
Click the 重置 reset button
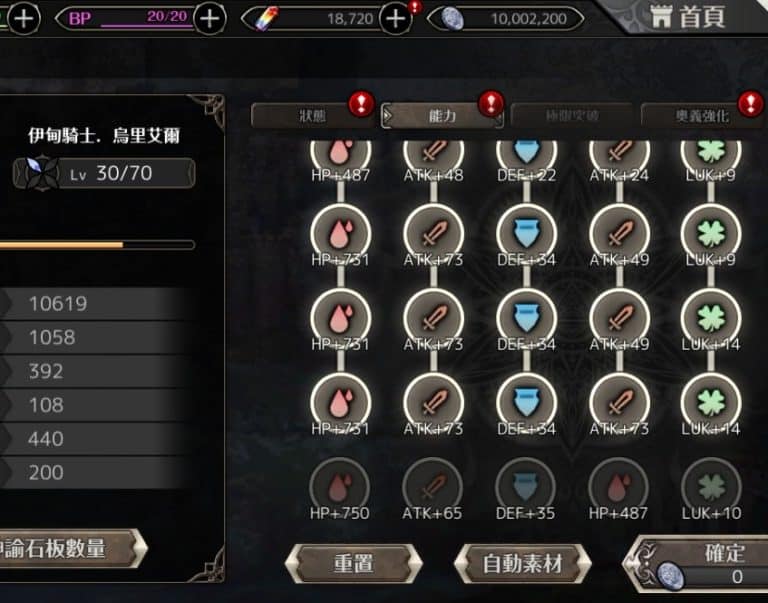pos(353,563)
